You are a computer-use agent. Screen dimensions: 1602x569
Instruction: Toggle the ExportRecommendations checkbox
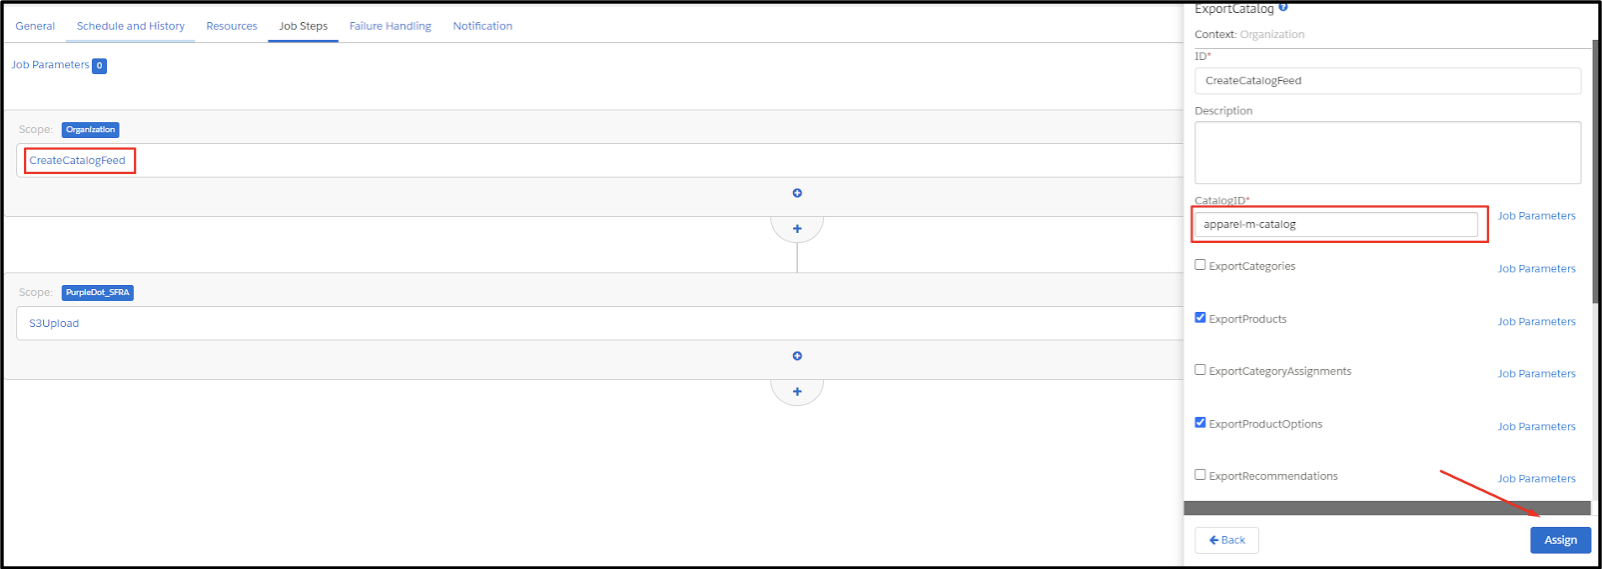(1200, 475)
